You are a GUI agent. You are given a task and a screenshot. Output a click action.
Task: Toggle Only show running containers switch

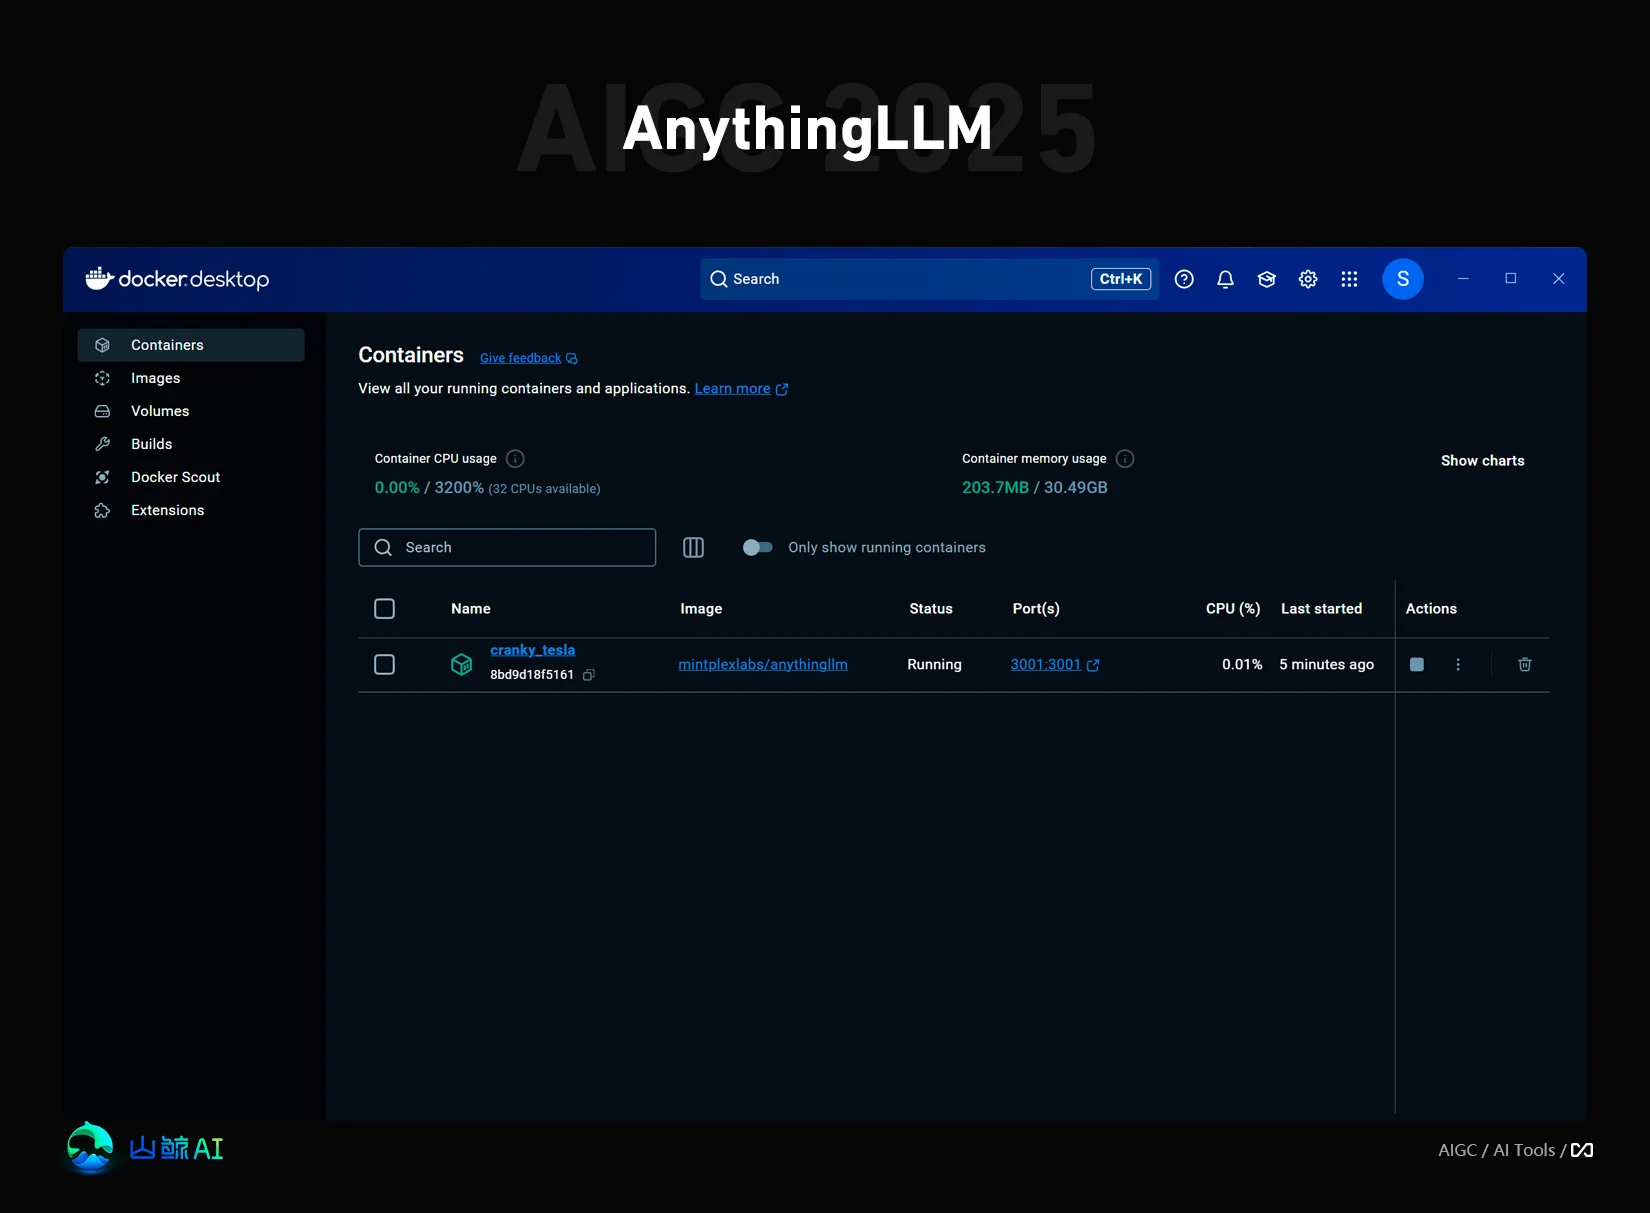point(757,547)
